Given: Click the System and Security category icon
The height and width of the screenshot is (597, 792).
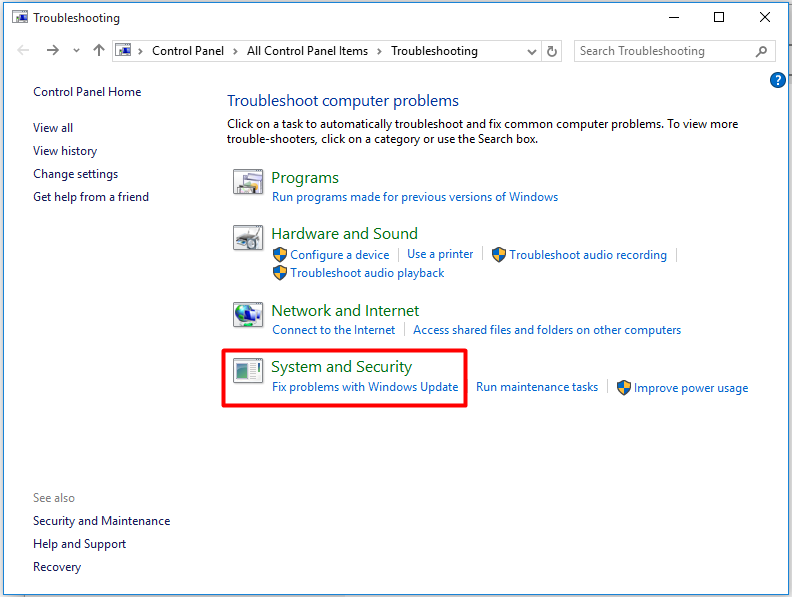Looking at the screenshot, I should 248,371.
